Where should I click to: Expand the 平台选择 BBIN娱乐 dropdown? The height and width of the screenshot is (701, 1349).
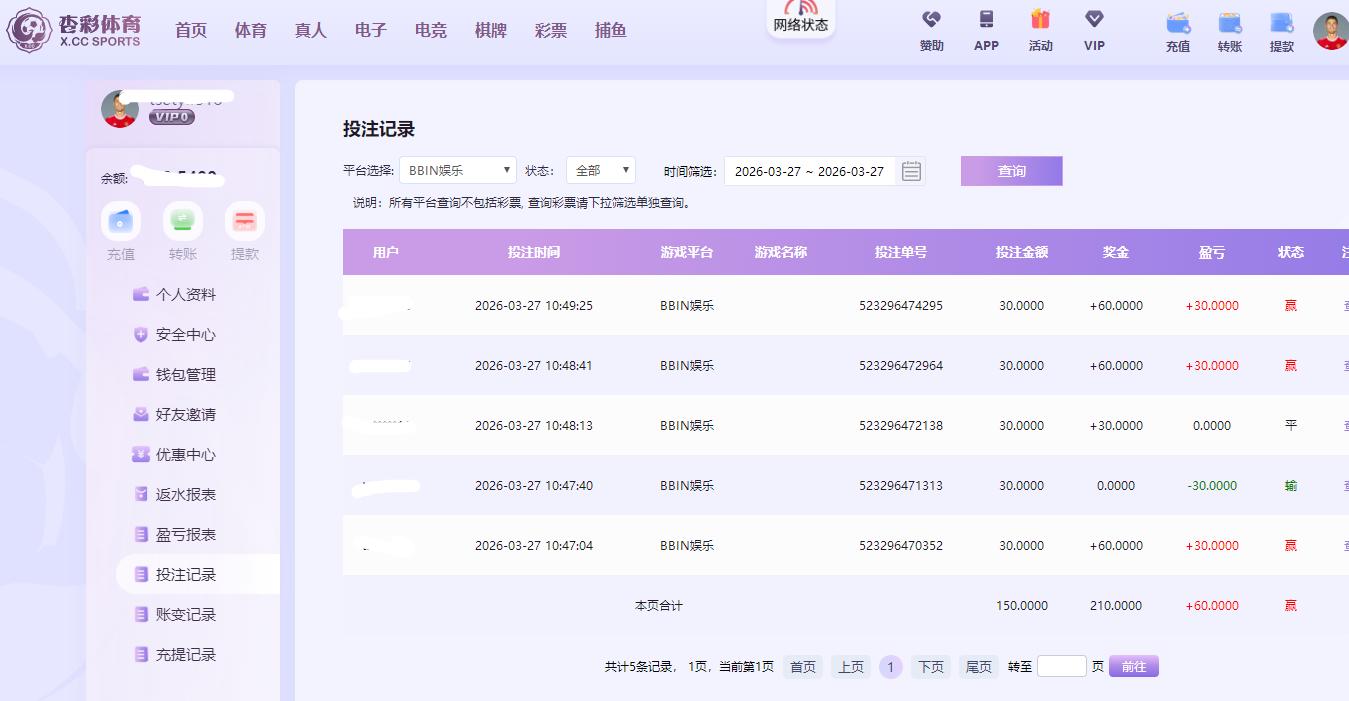point(458,171)
